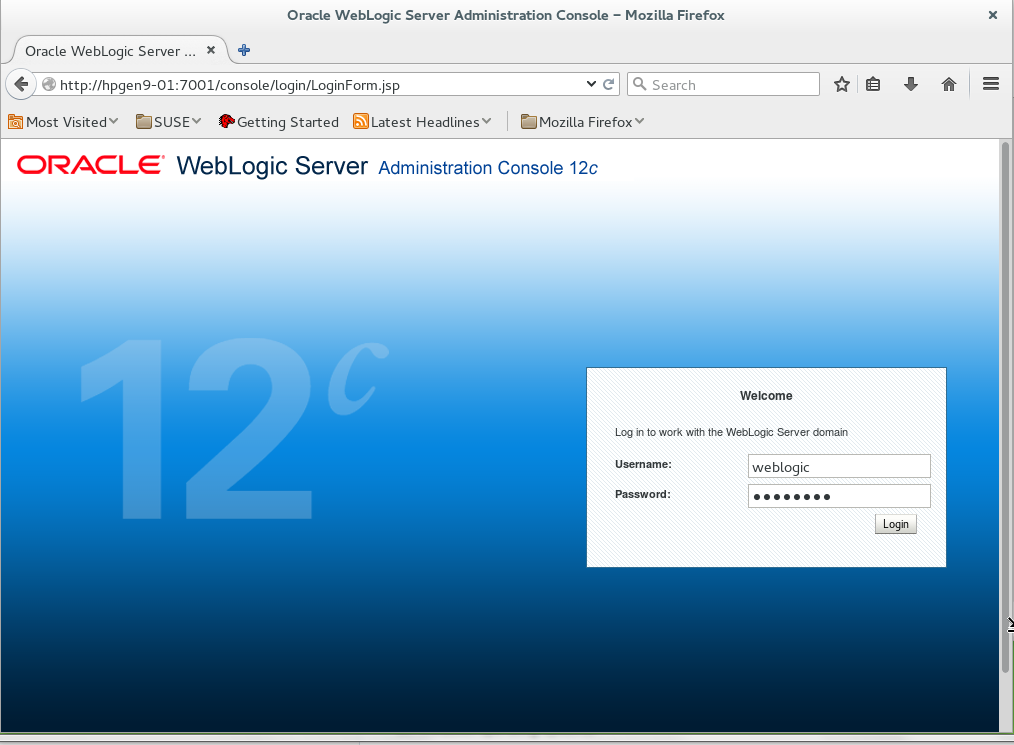The width and height of the screenshot is (1014, 745).
Task: Open the Most Visited bookmarks dropdown
Action: point(63,121)
